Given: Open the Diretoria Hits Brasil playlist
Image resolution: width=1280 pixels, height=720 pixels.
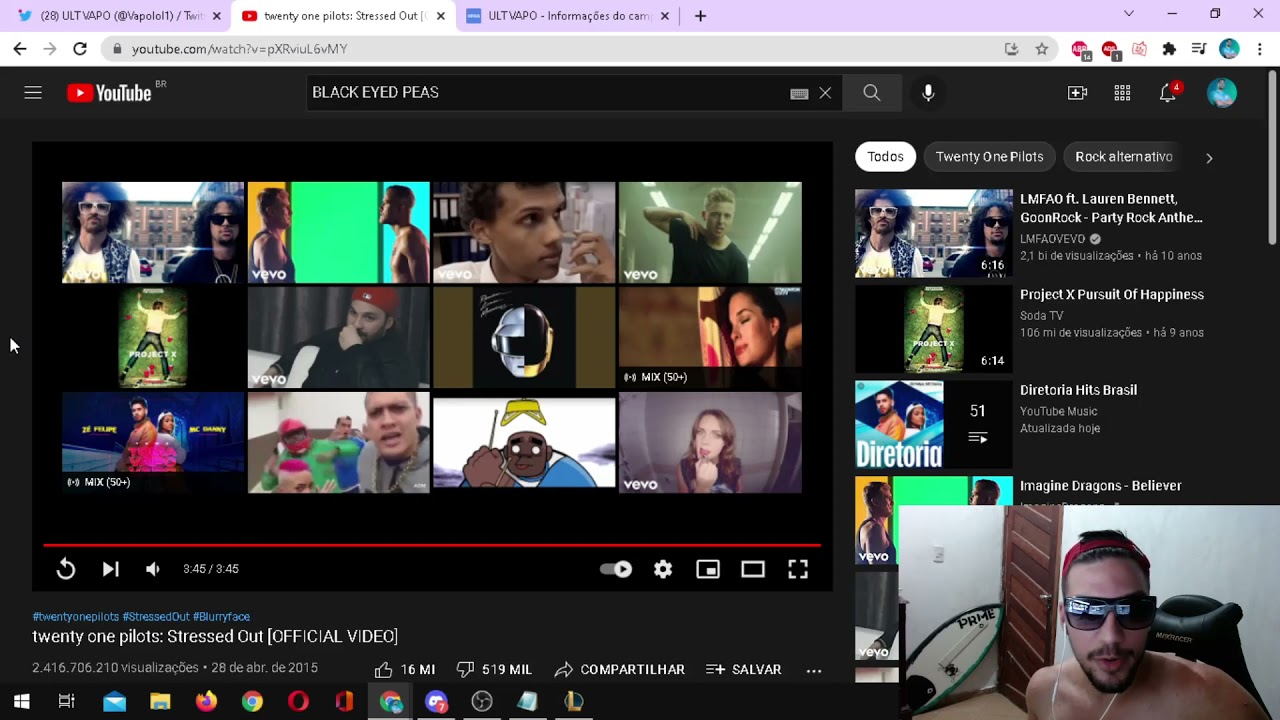Looking at the screenshot, I should click(x=1078, y=390).
